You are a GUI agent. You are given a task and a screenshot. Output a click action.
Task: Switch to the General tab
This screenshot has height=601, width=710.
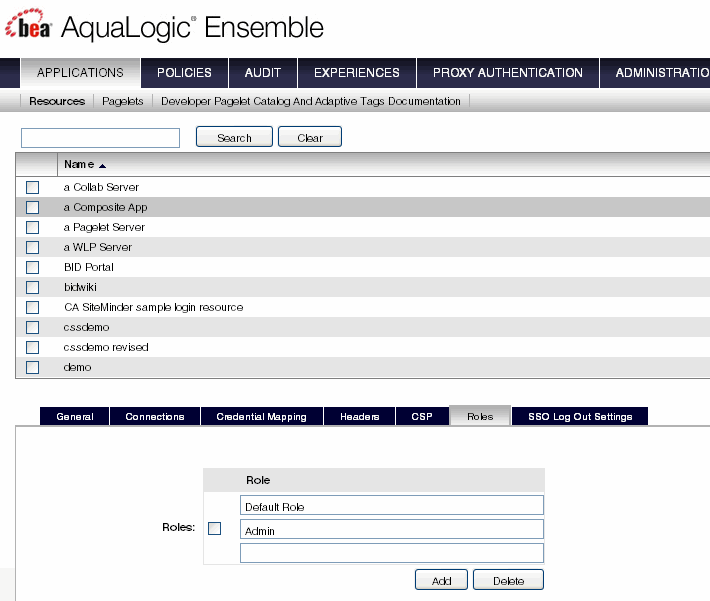75,416
